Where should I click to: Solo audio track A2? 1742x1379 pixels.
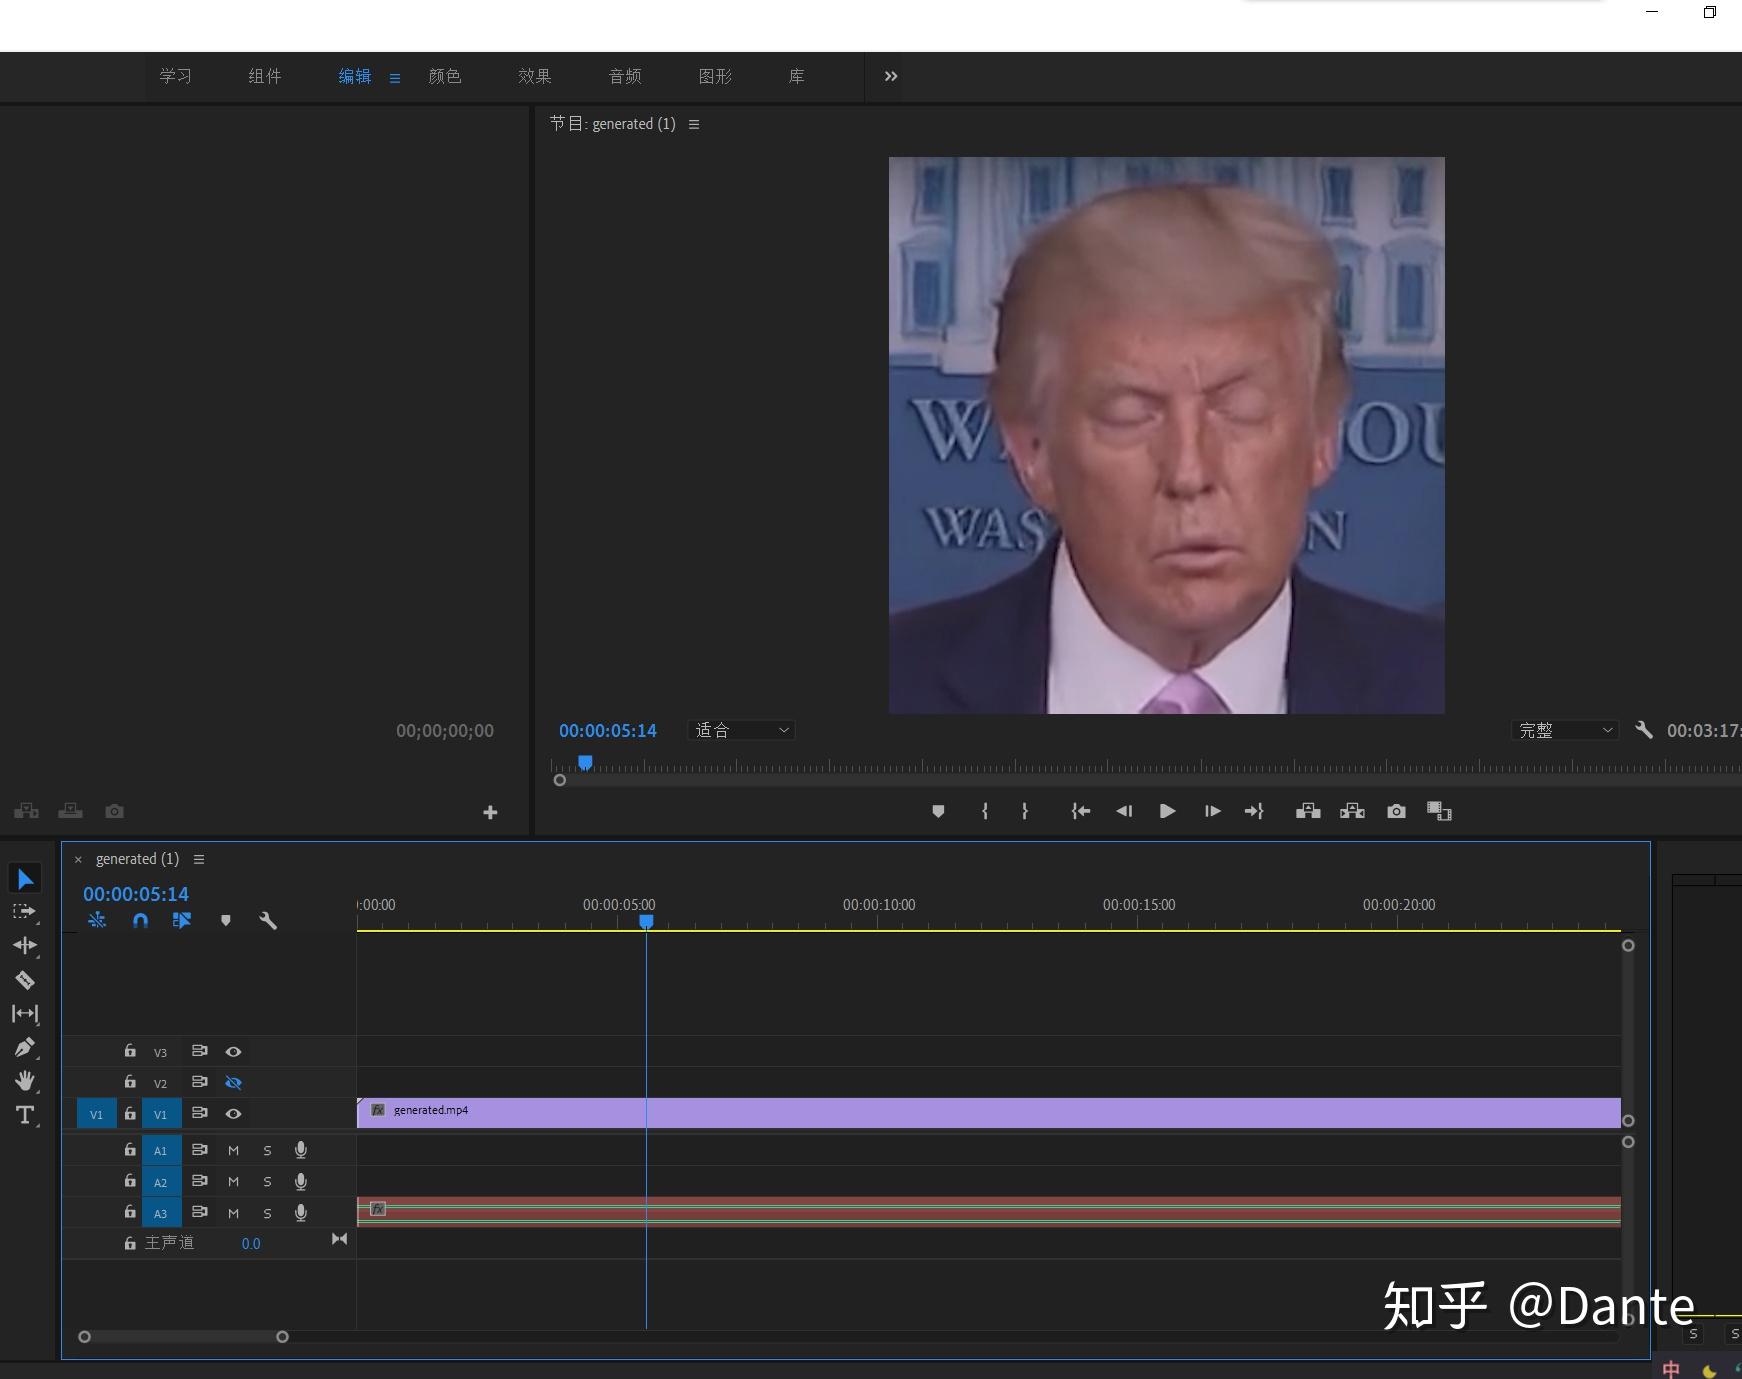tap(267, 1182)
